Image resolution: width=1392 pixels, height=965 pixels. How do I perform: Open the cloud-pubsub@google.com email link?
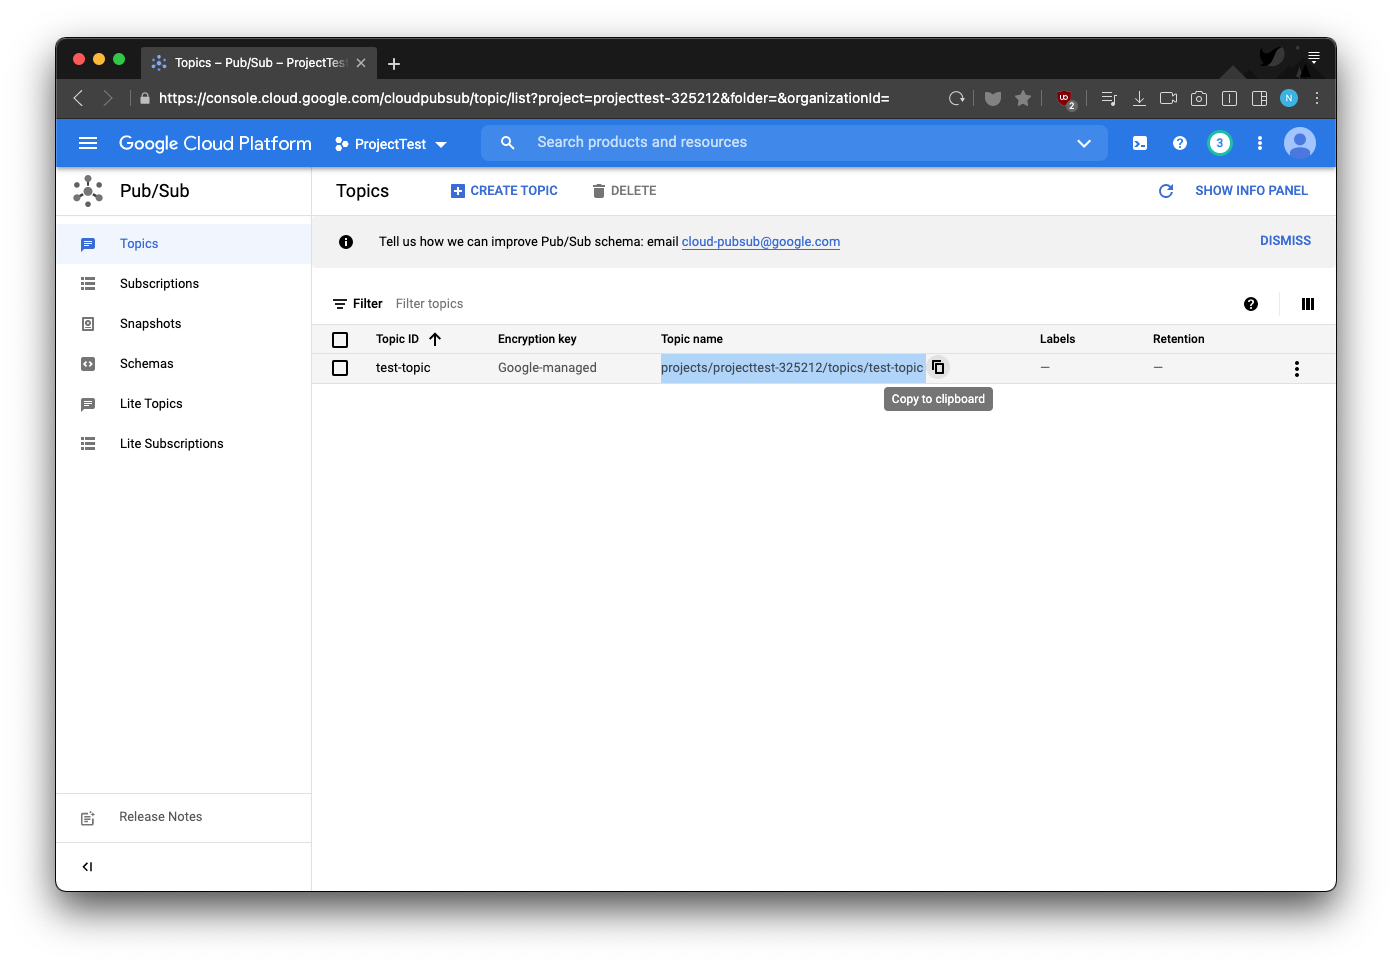761,242
